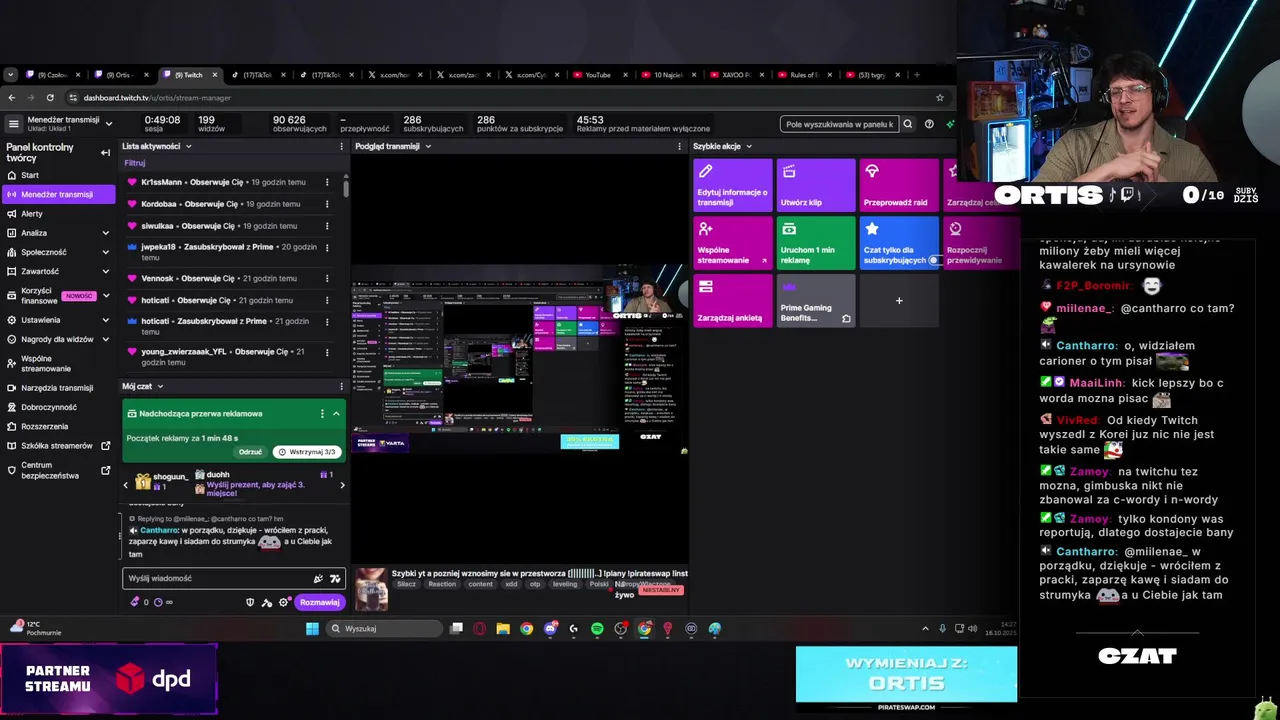This screenshot has width=1280, height=720.
Task: Select Menedżer transmisji in the sidebar
Action: pos(57,194)
